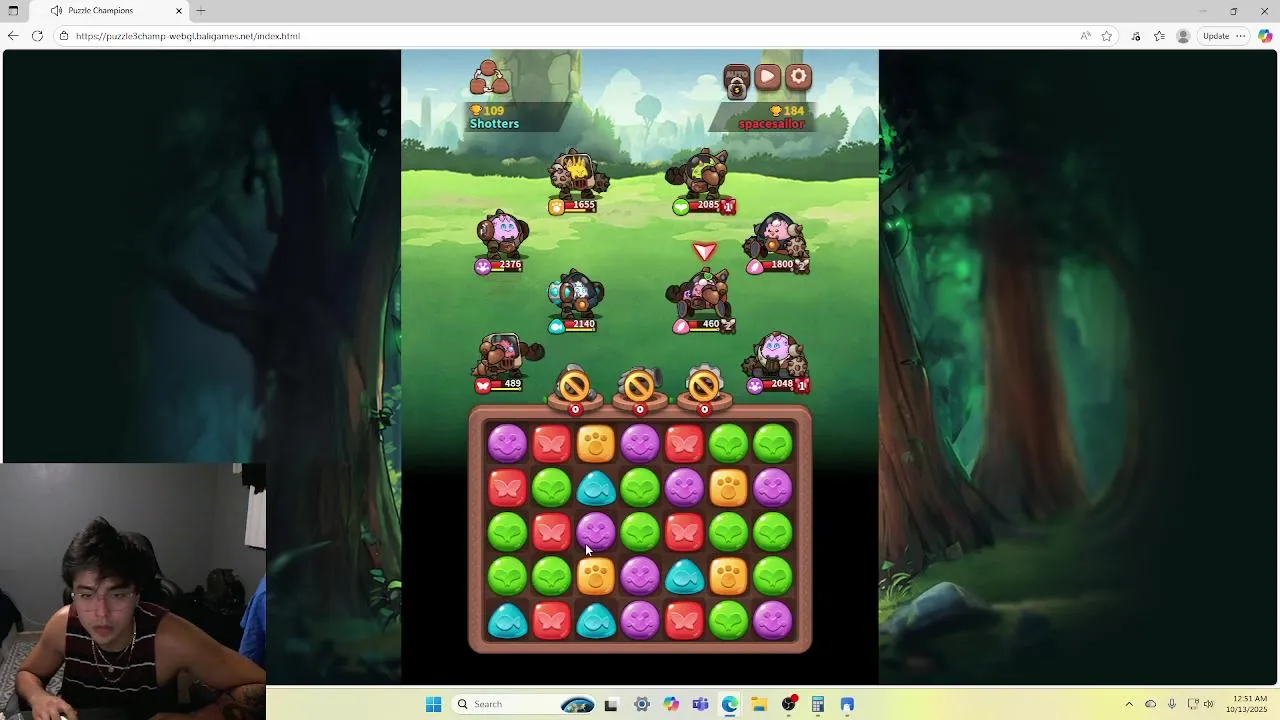The image size is (1280, 720).
Task: Open the read aloud icon in address bar
Action: (1086, 36)
